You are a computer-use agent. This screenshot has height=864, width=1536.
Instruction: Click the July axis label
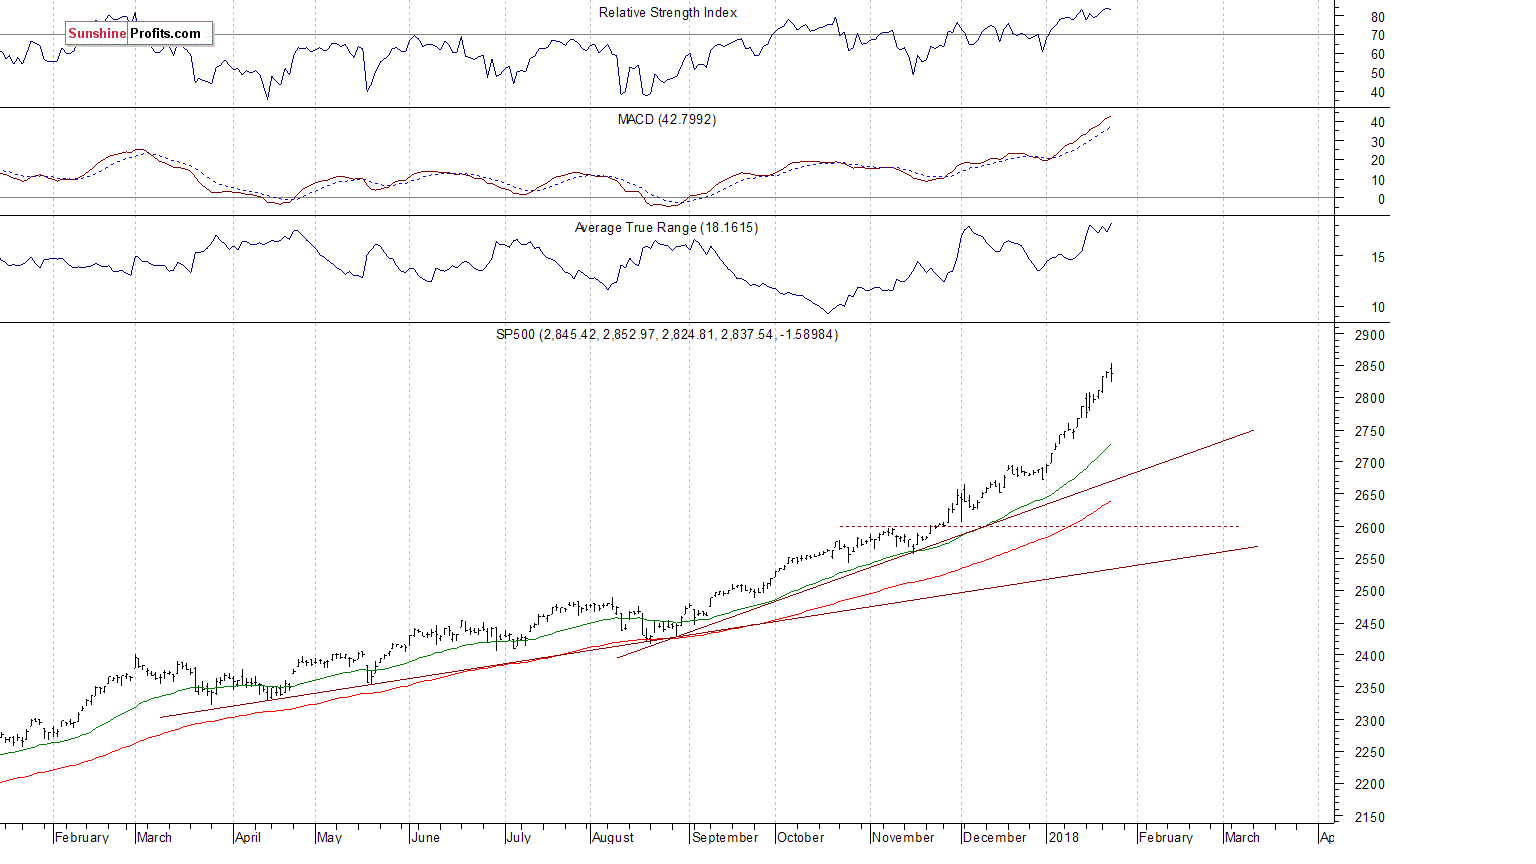point(518,837)
